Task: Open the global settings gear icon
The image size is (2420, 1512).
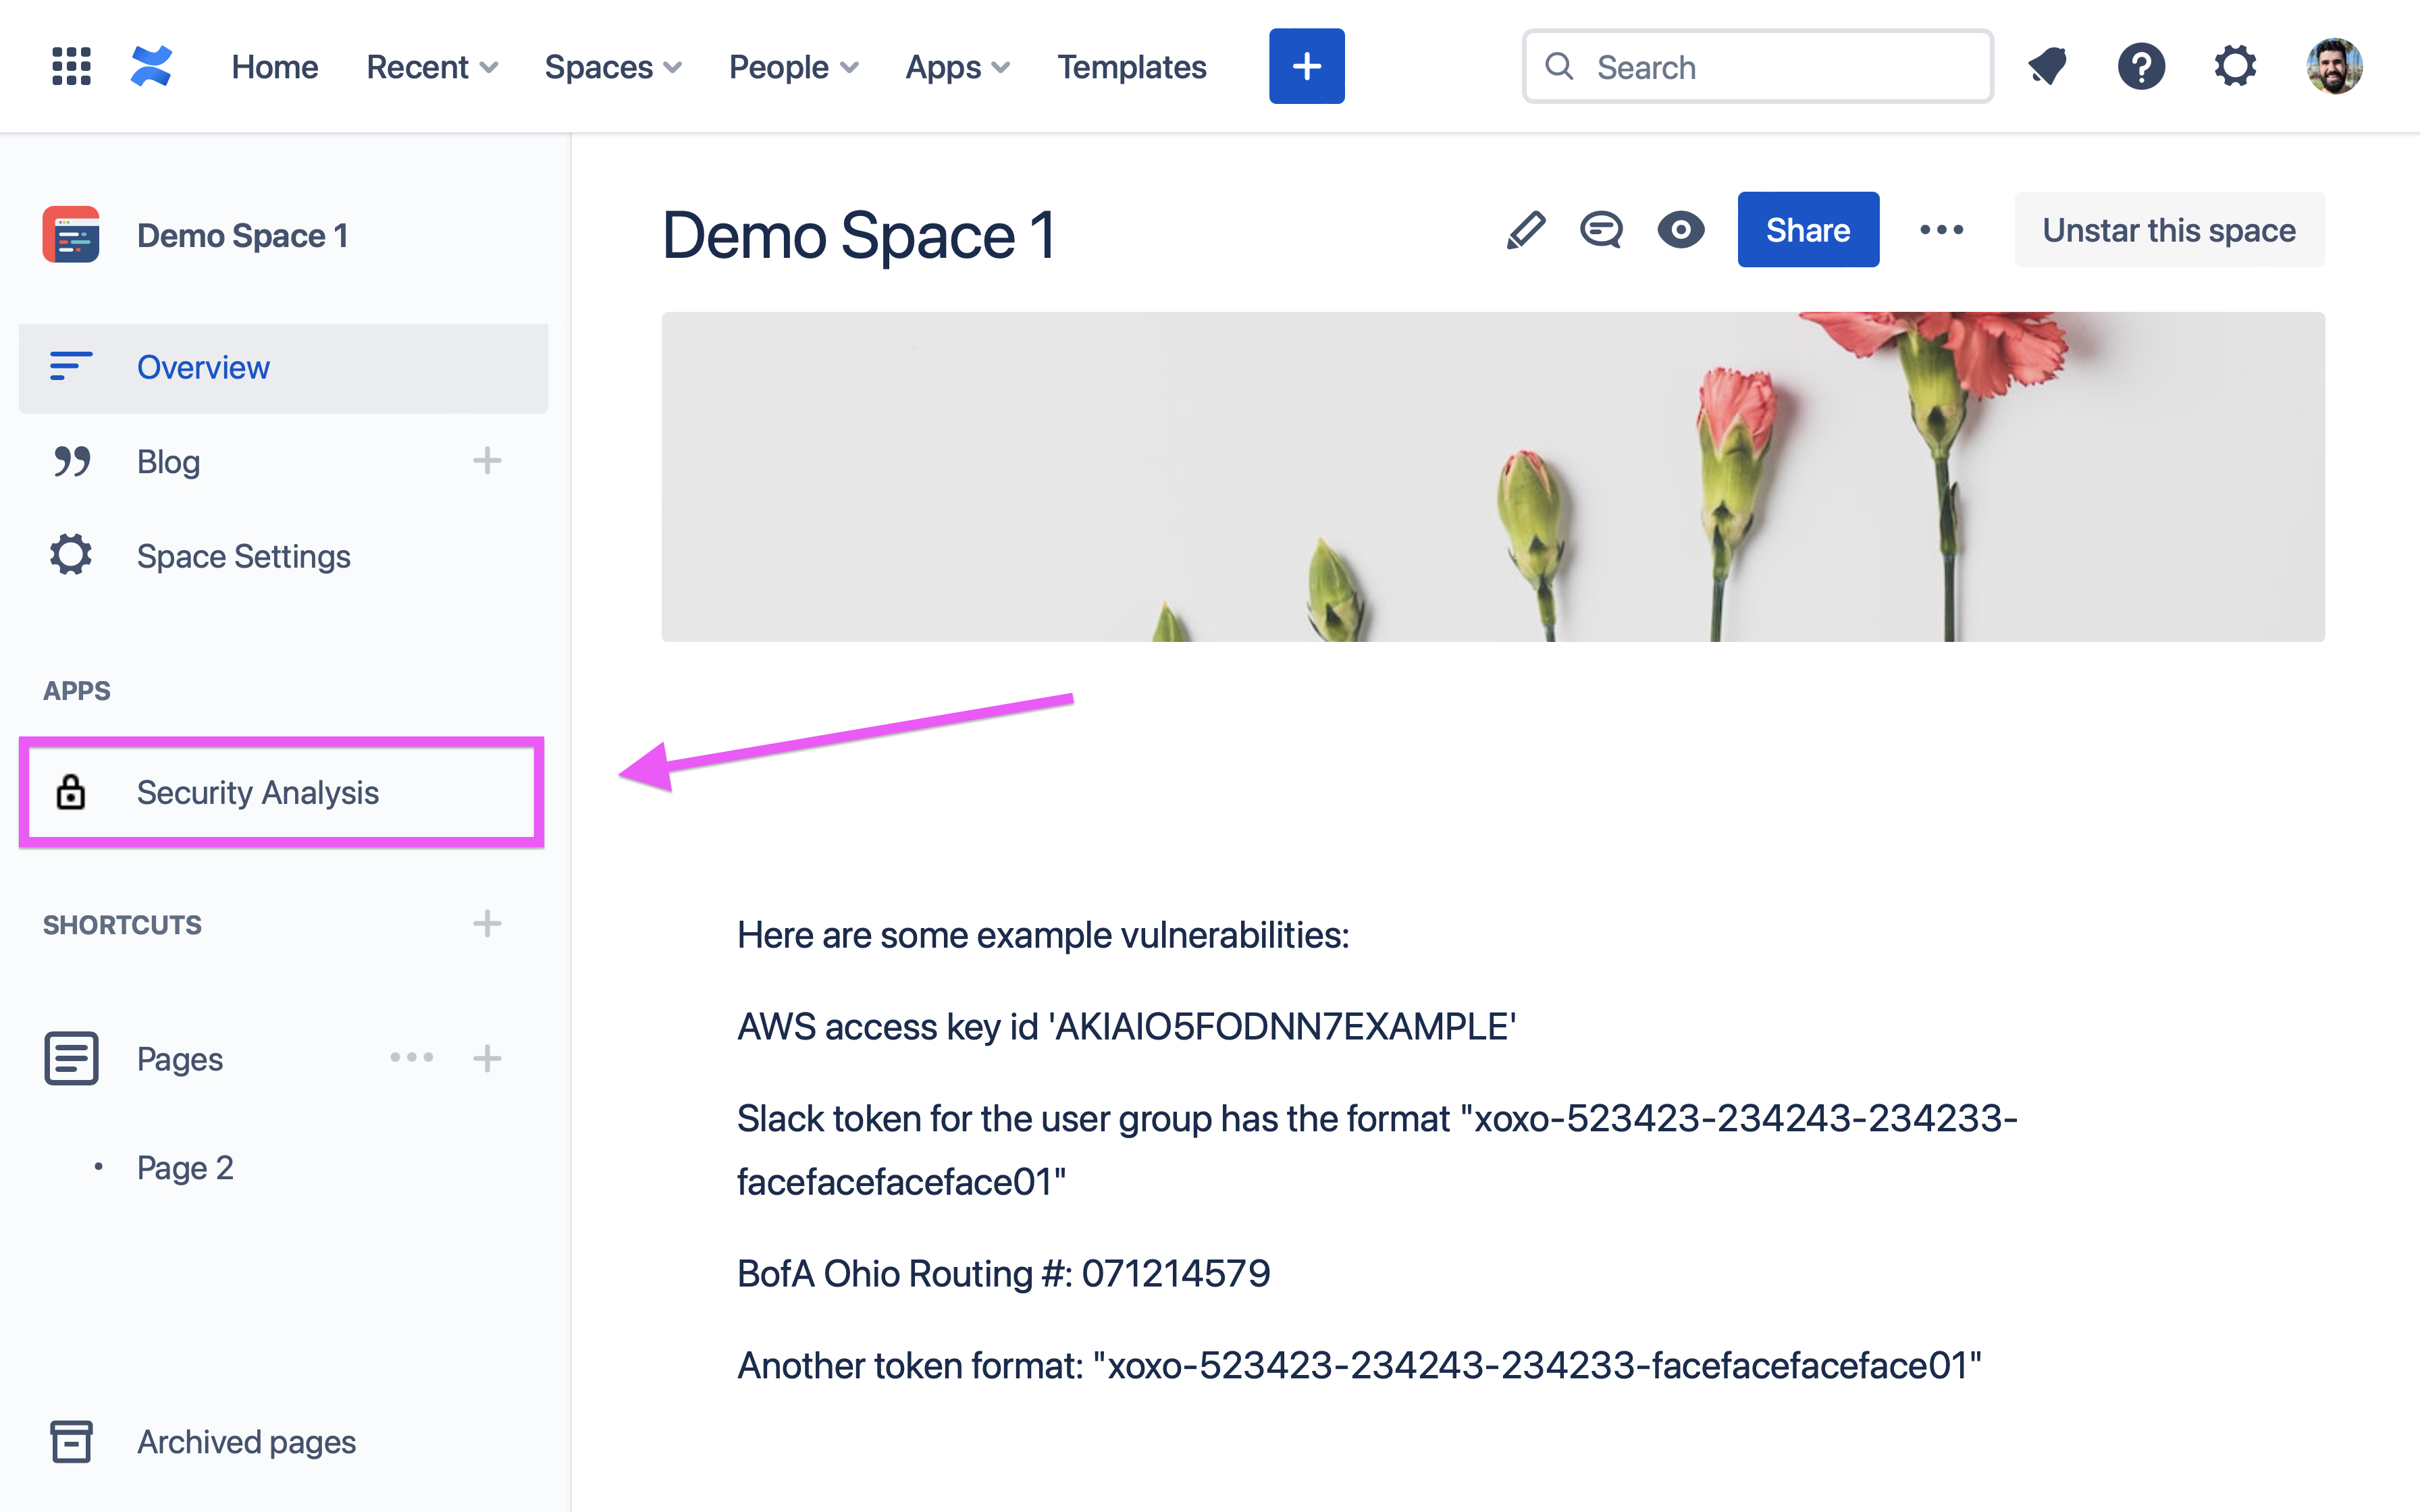Action: [x=2235, y=67]
